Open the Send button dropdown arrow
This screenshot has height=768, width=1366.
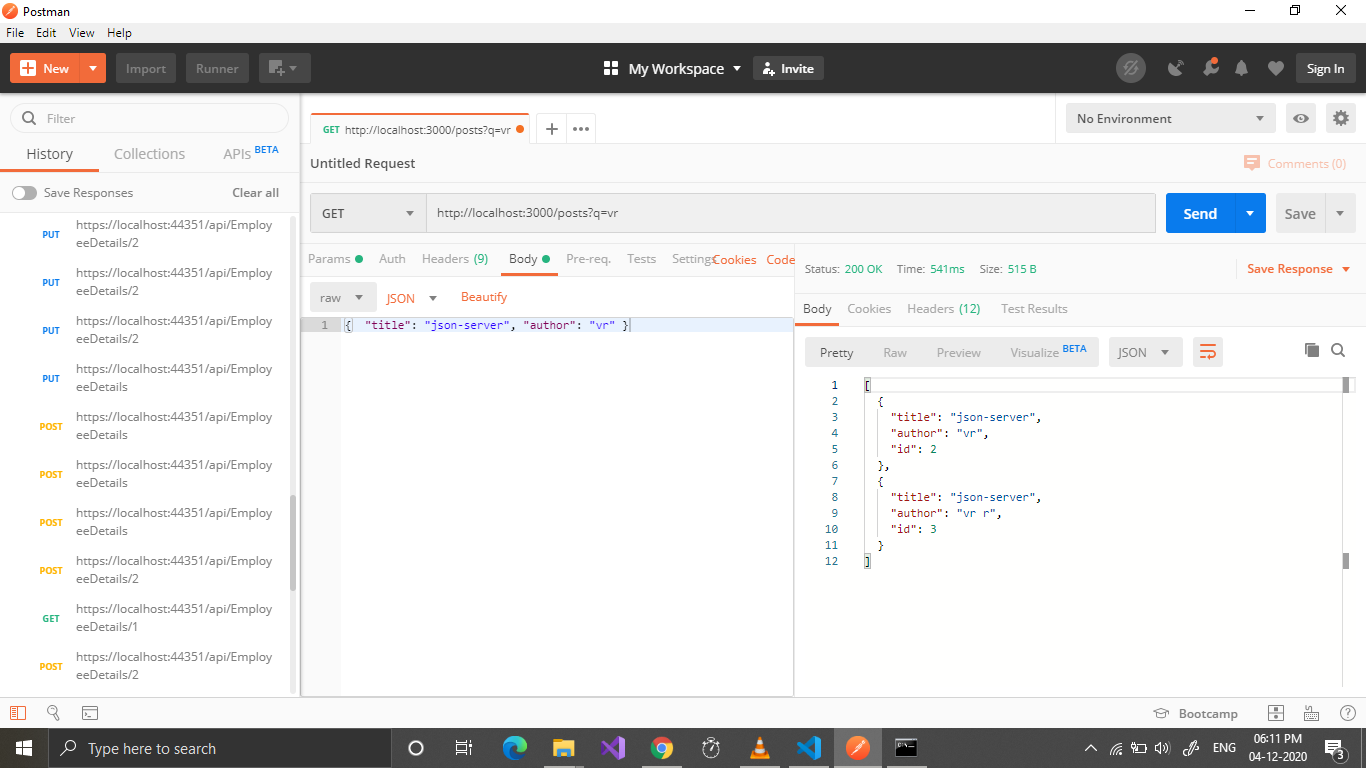tap(1250, 213)
